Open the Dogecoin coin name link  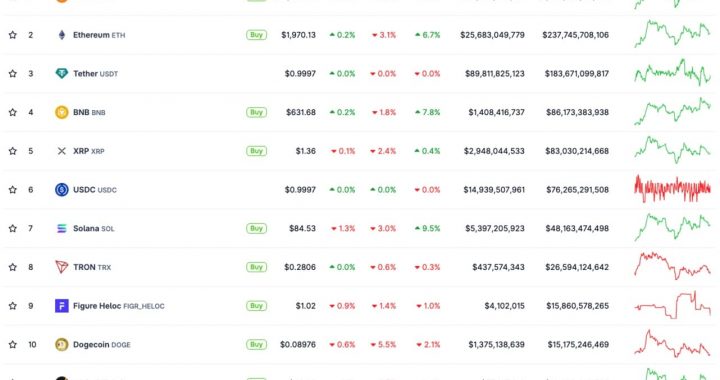click(101, 345)
